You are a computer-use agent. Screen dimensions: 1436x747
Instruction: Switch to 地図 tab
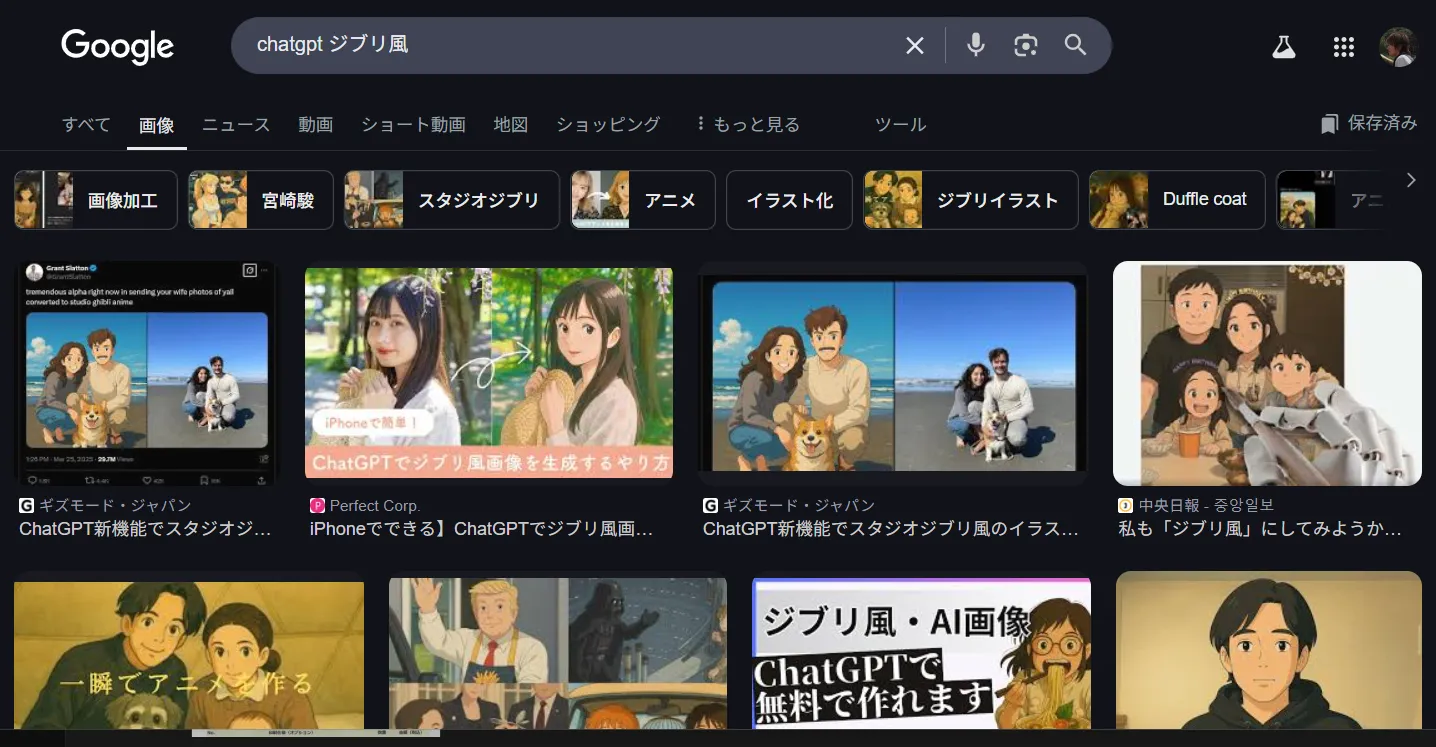(x=510, y=125)
